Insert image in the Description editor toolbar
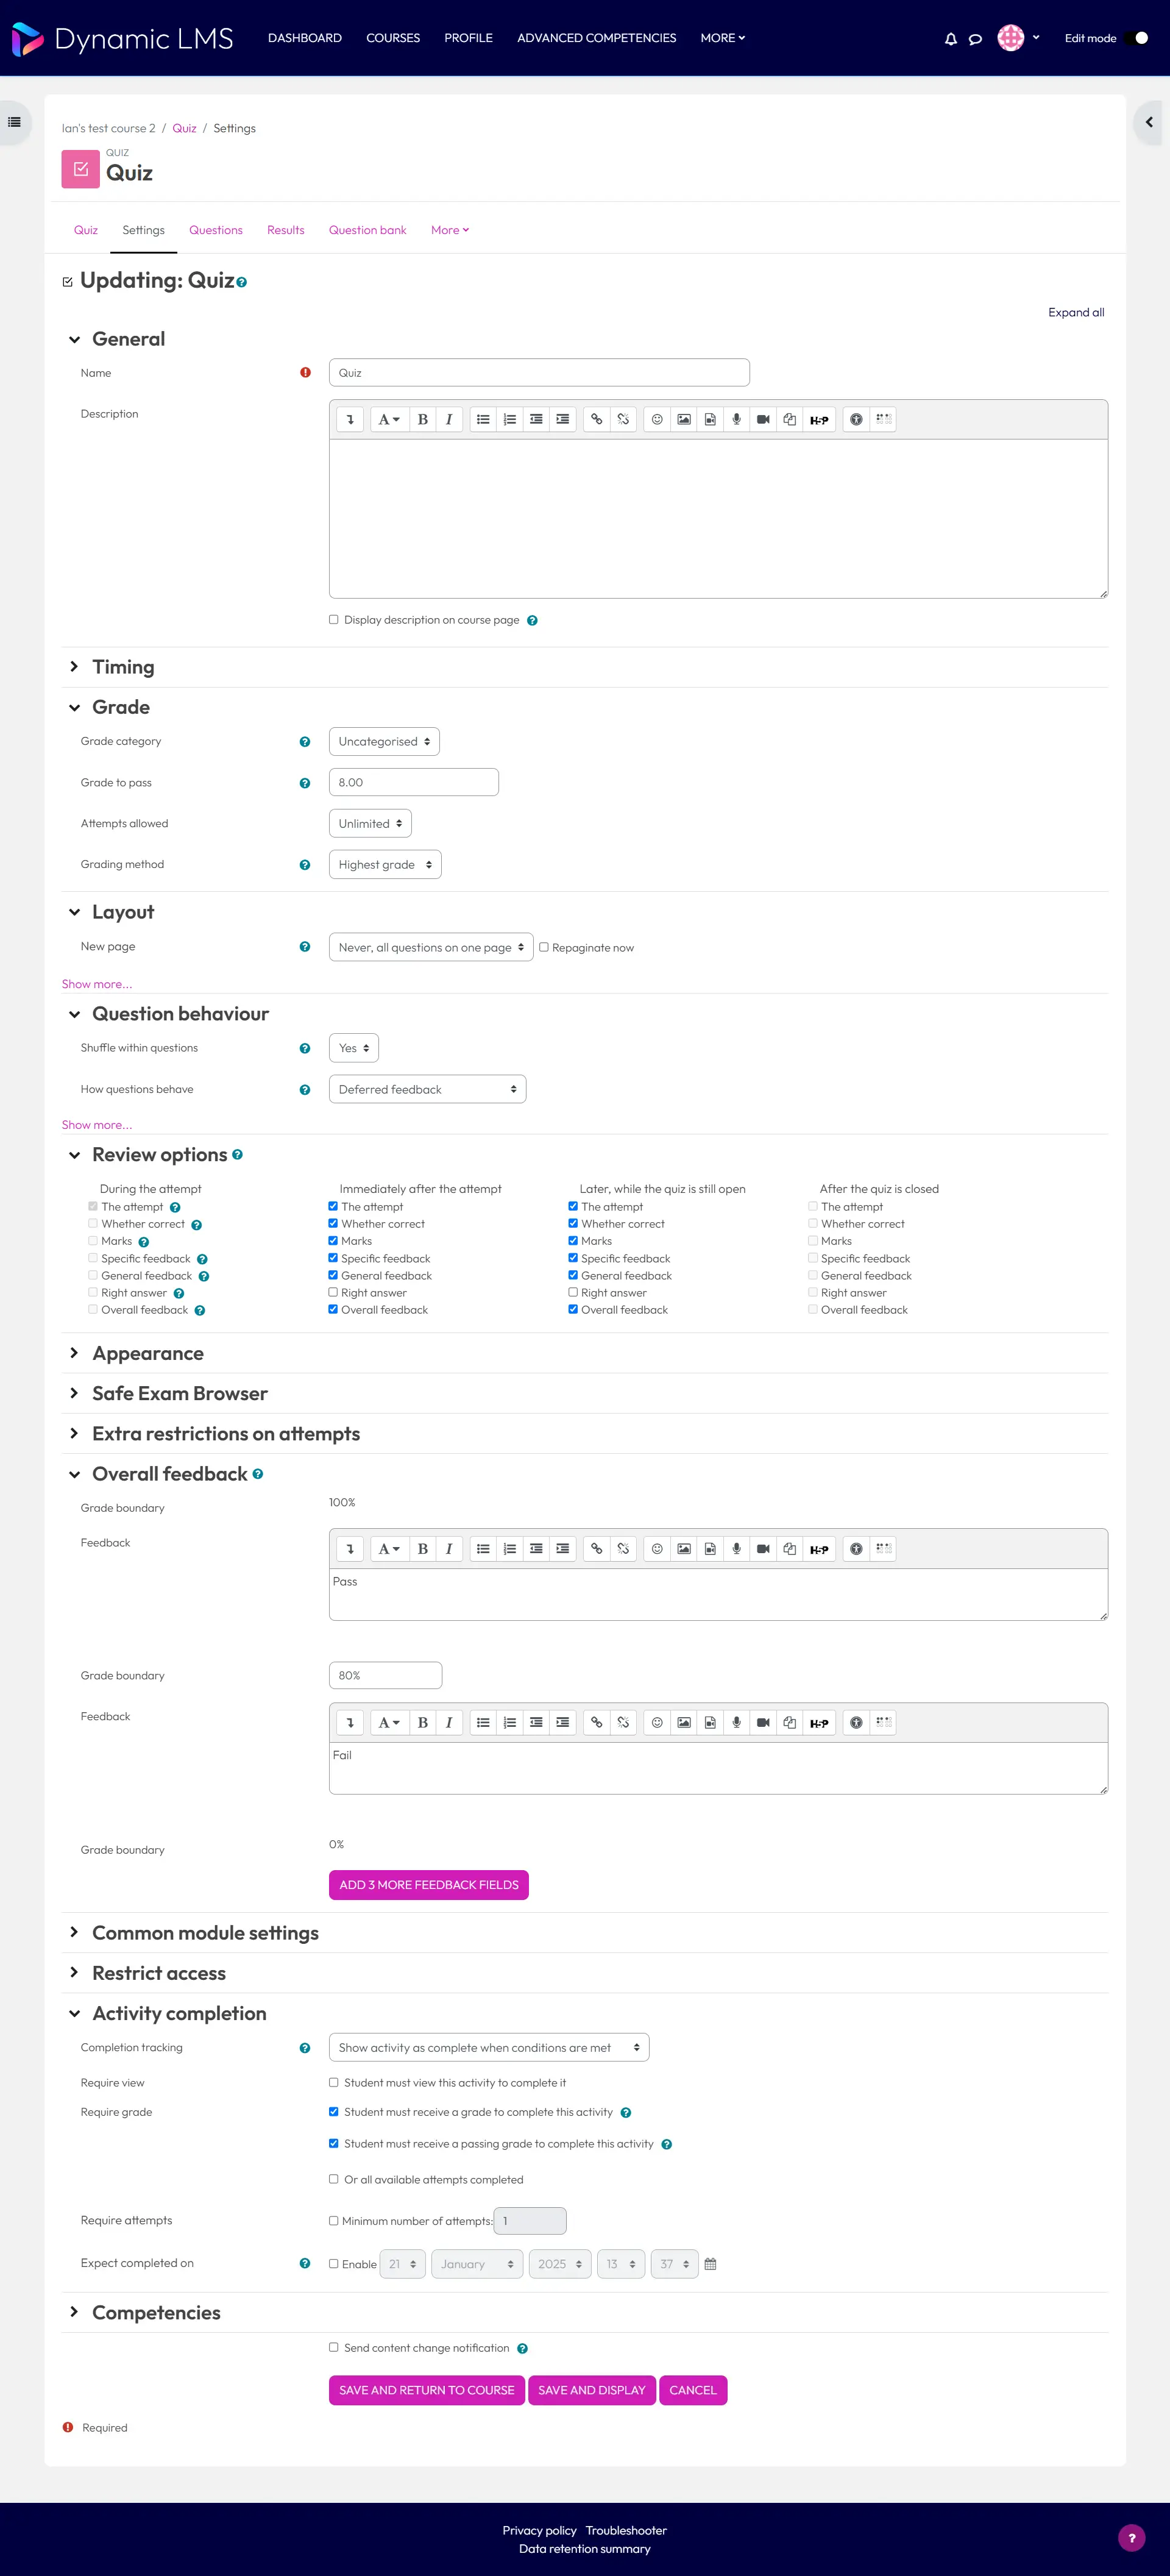The image size is (1170, 2576). pyautogui.click(x=683, y=419)
